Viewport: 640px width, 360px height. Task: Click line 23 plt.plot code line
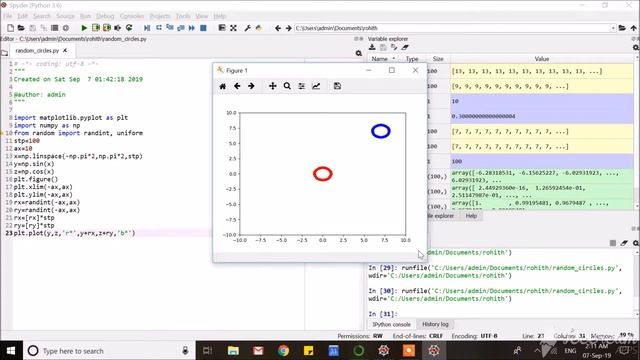74,233
